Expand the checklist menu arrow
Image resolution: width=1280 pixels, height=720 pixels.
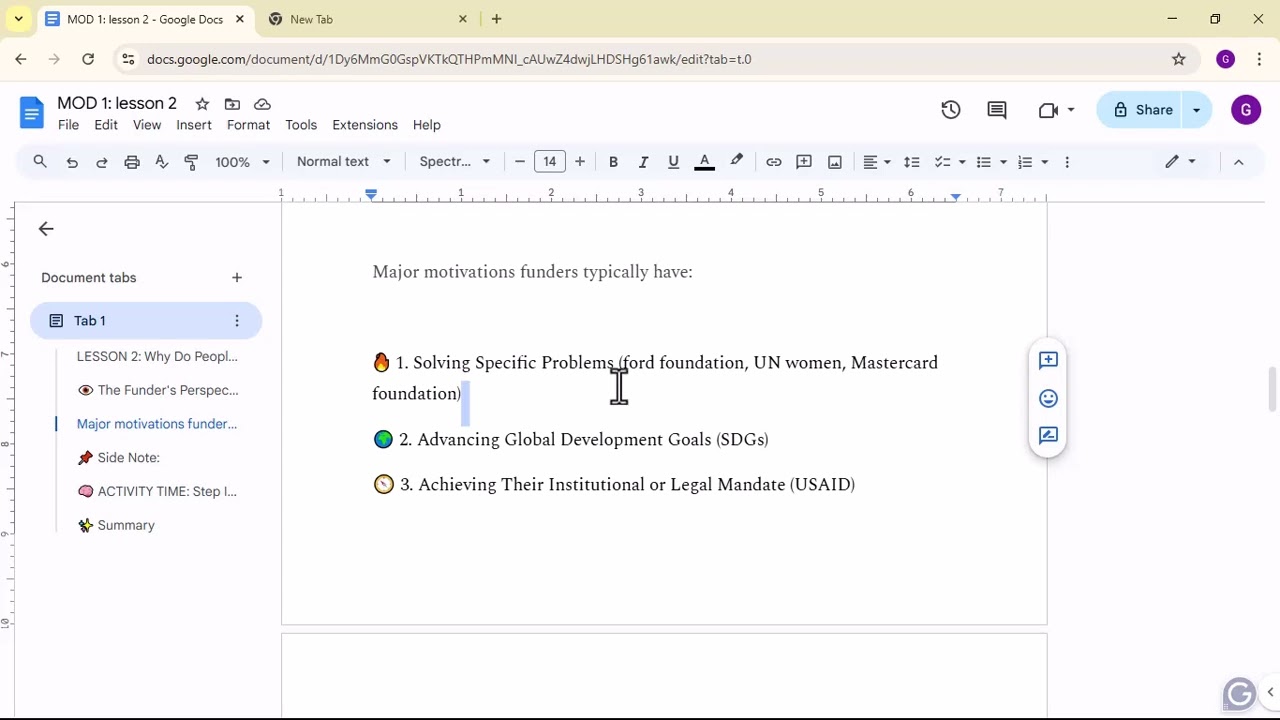point(962,162)
